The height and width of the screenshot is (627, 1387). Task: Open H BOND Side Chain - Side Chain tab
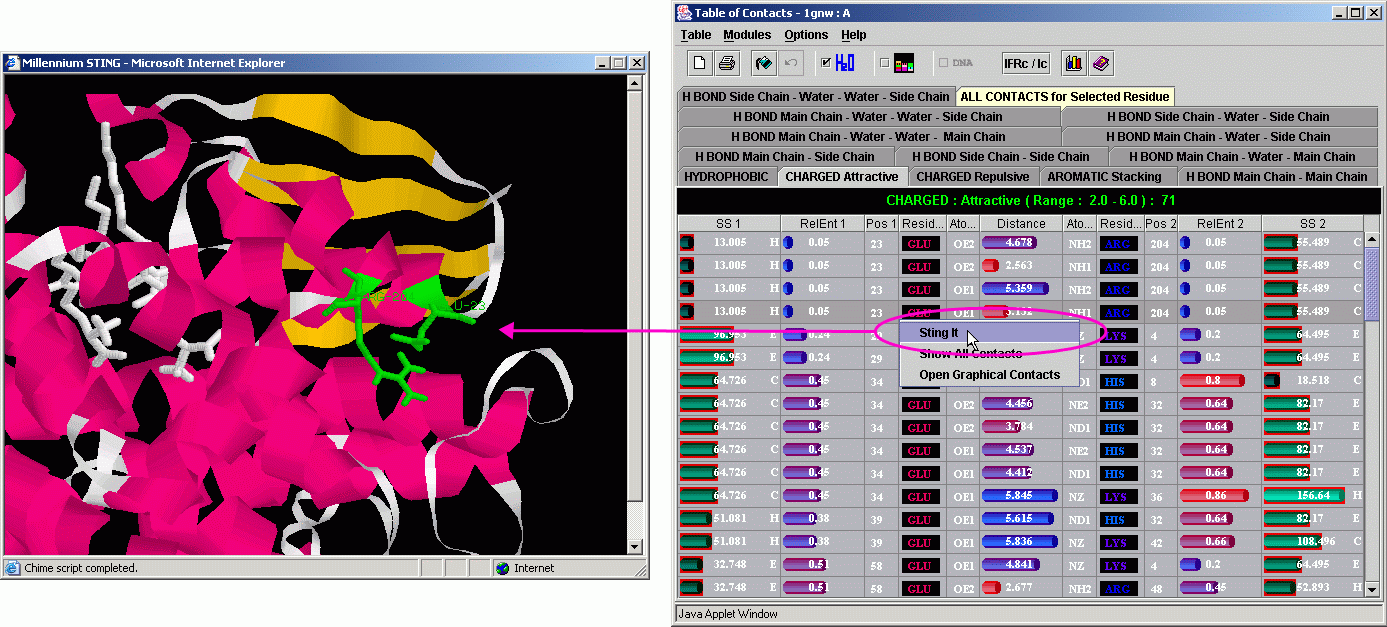1000,157
